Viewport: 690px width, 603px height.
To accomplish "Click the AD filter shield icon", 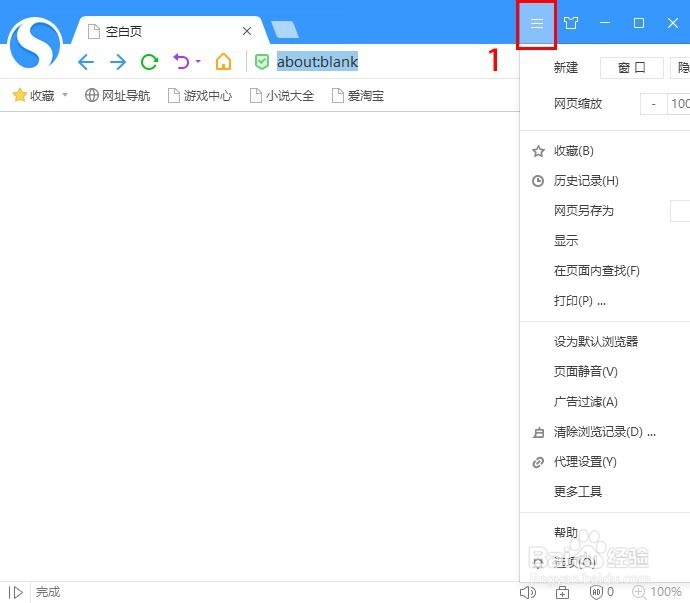I will (596, 592).
